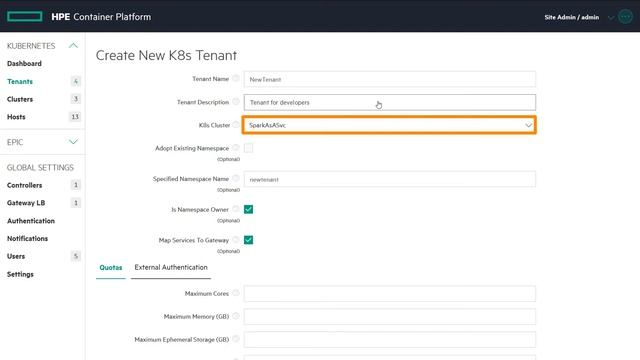Expand the EPIC sidebar section
Image resolution: width=640 pixels, height=360 pixels.
coord(73,142)
